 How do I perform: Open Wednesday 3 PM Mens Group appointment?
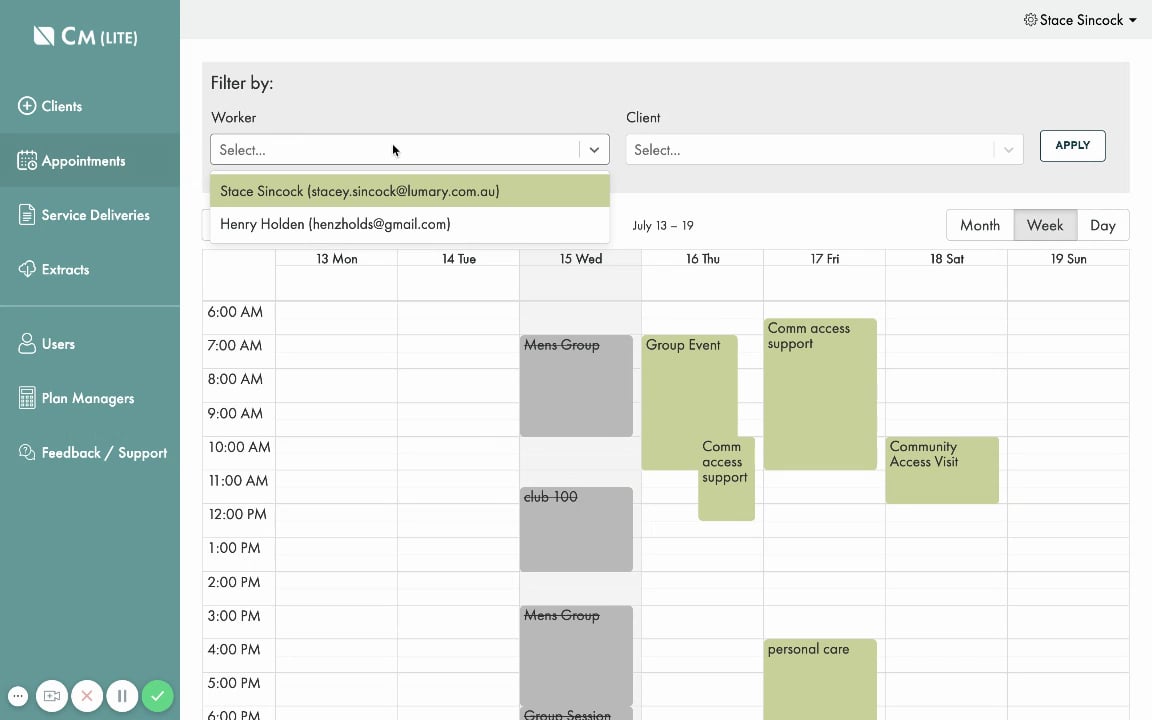click(576, 655)
